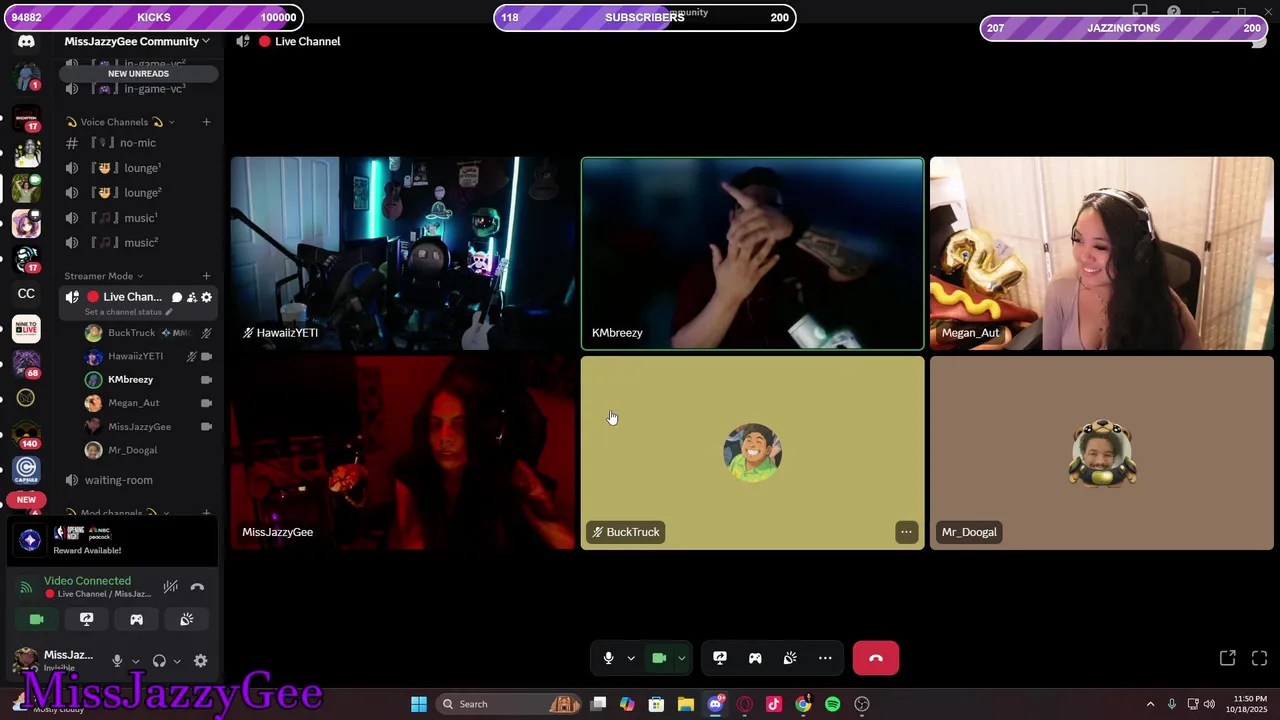Open the server icon with badge 68
The height and width of the screenshot is (720, 1280).
point(26,363)
